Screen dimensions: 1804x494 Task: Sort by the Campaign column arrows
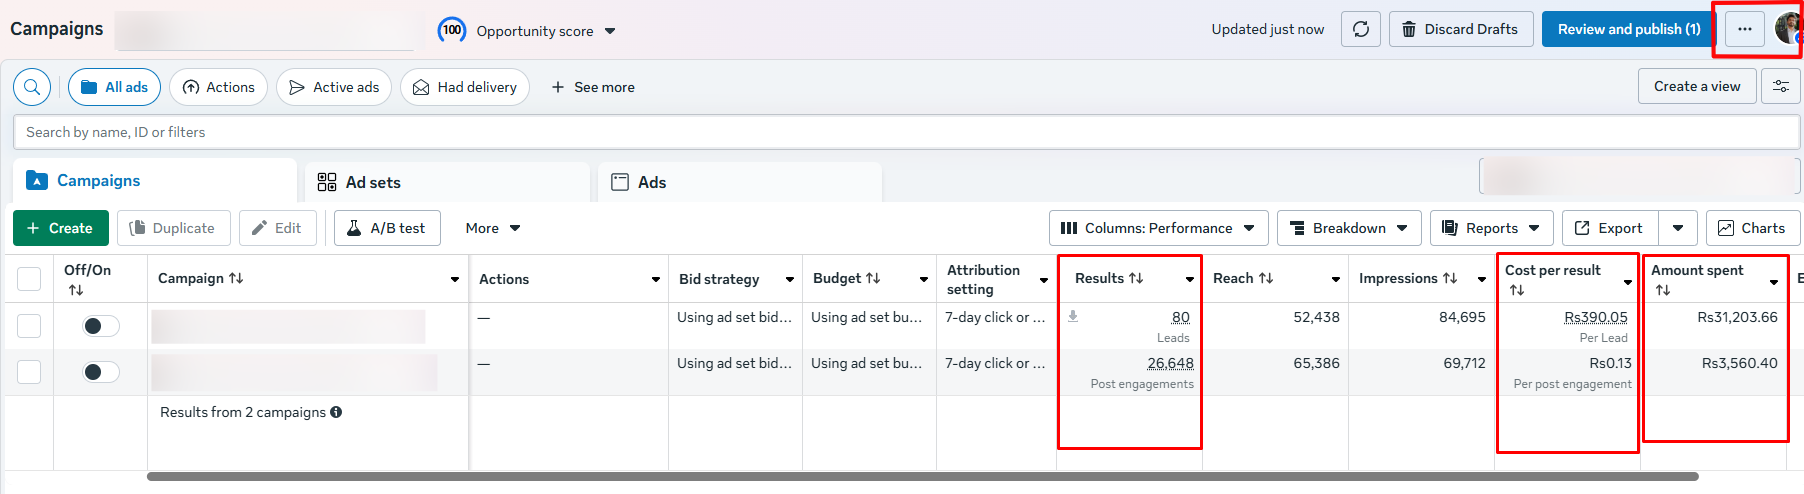[x=236, y=278]
